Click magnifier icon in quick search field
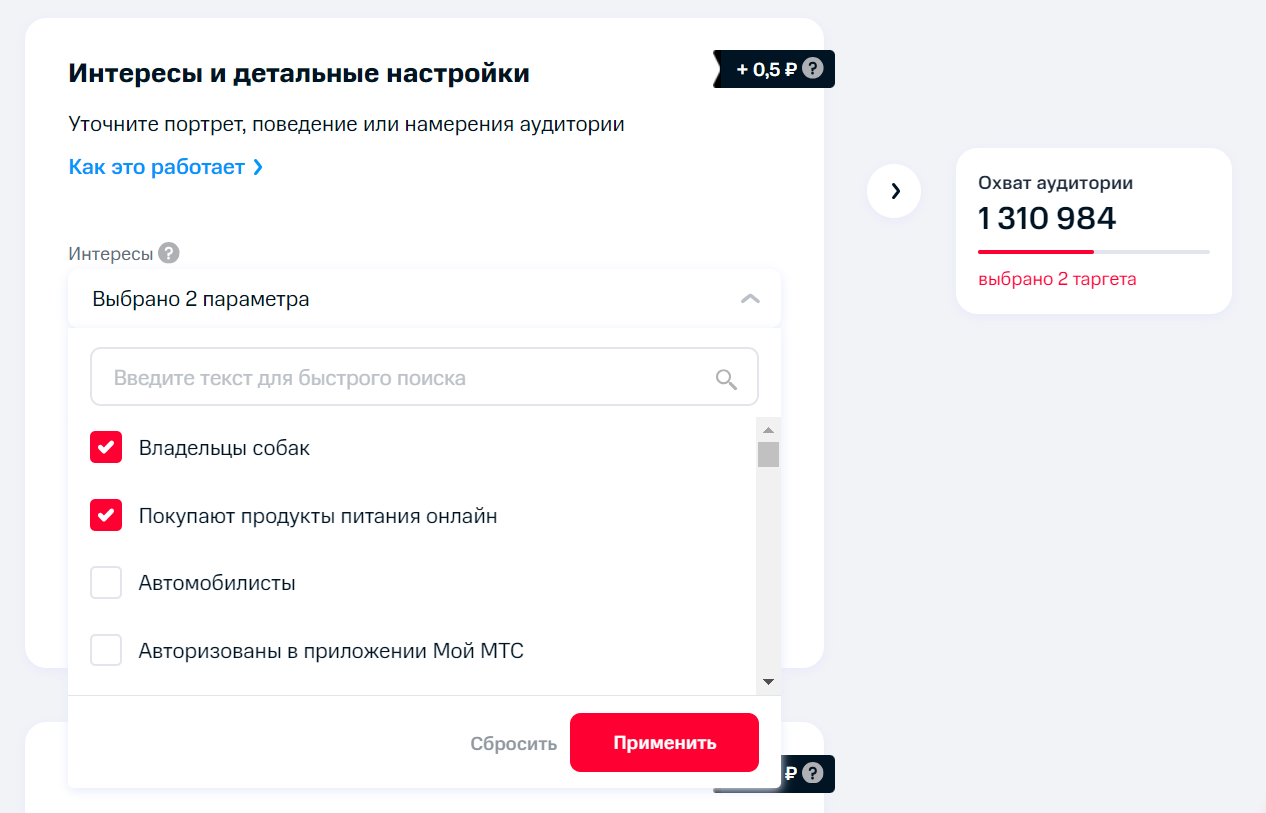This screenshot has width=1266, height=813. pos(727,379)
